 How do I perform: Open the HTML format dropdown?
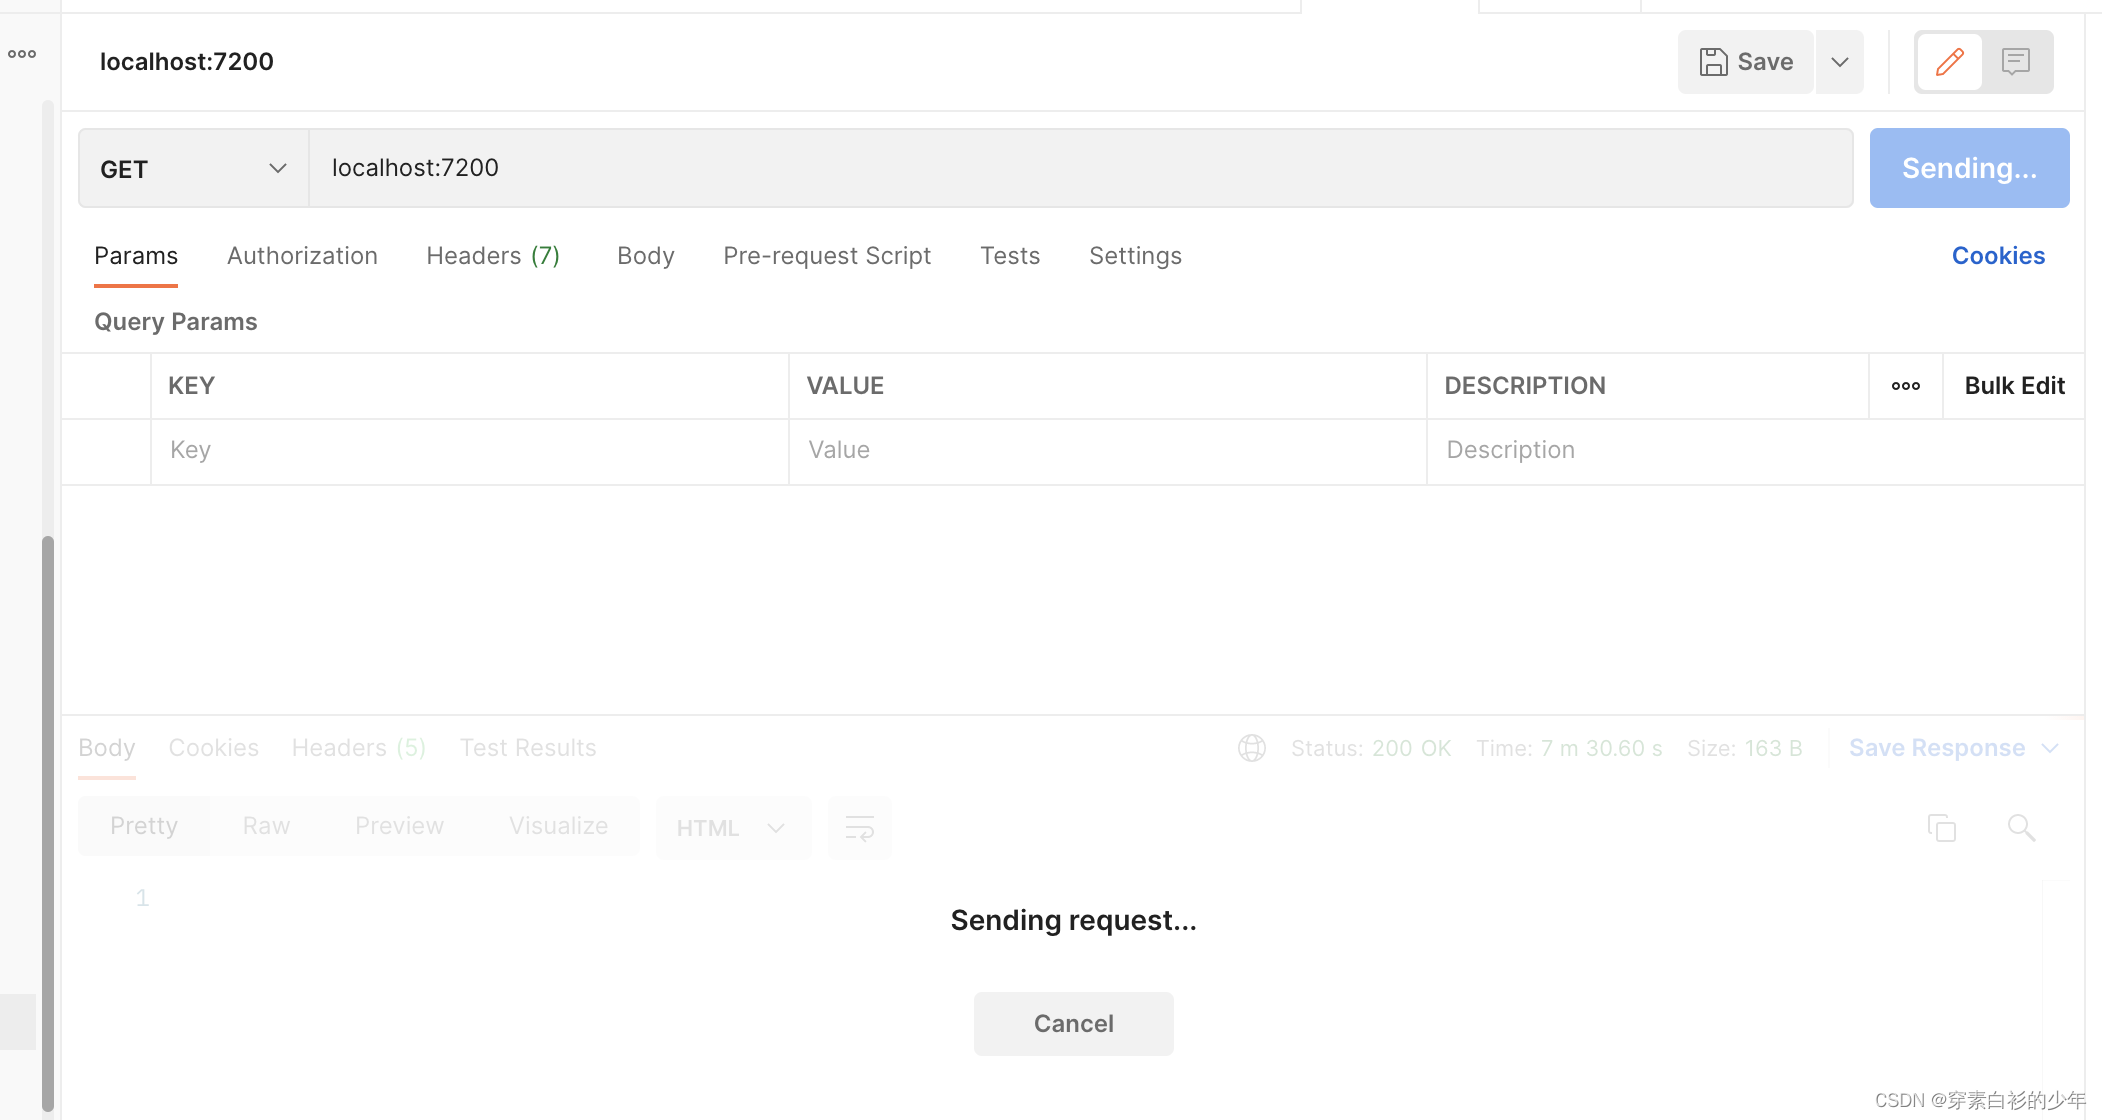(x=731, y=828)
